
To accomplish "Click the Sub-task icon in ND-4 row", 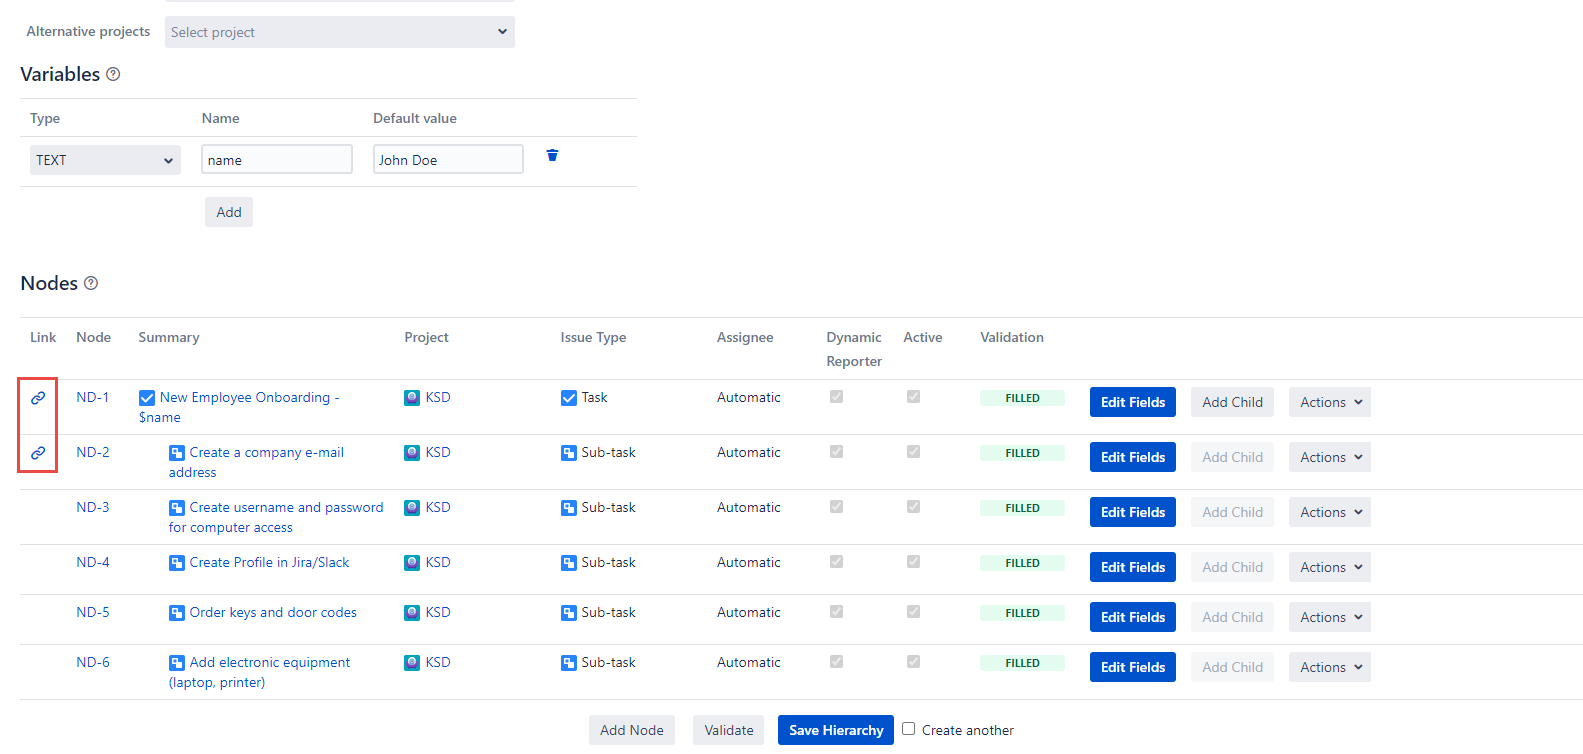I will pyautogui.click(x=569, y=563).
